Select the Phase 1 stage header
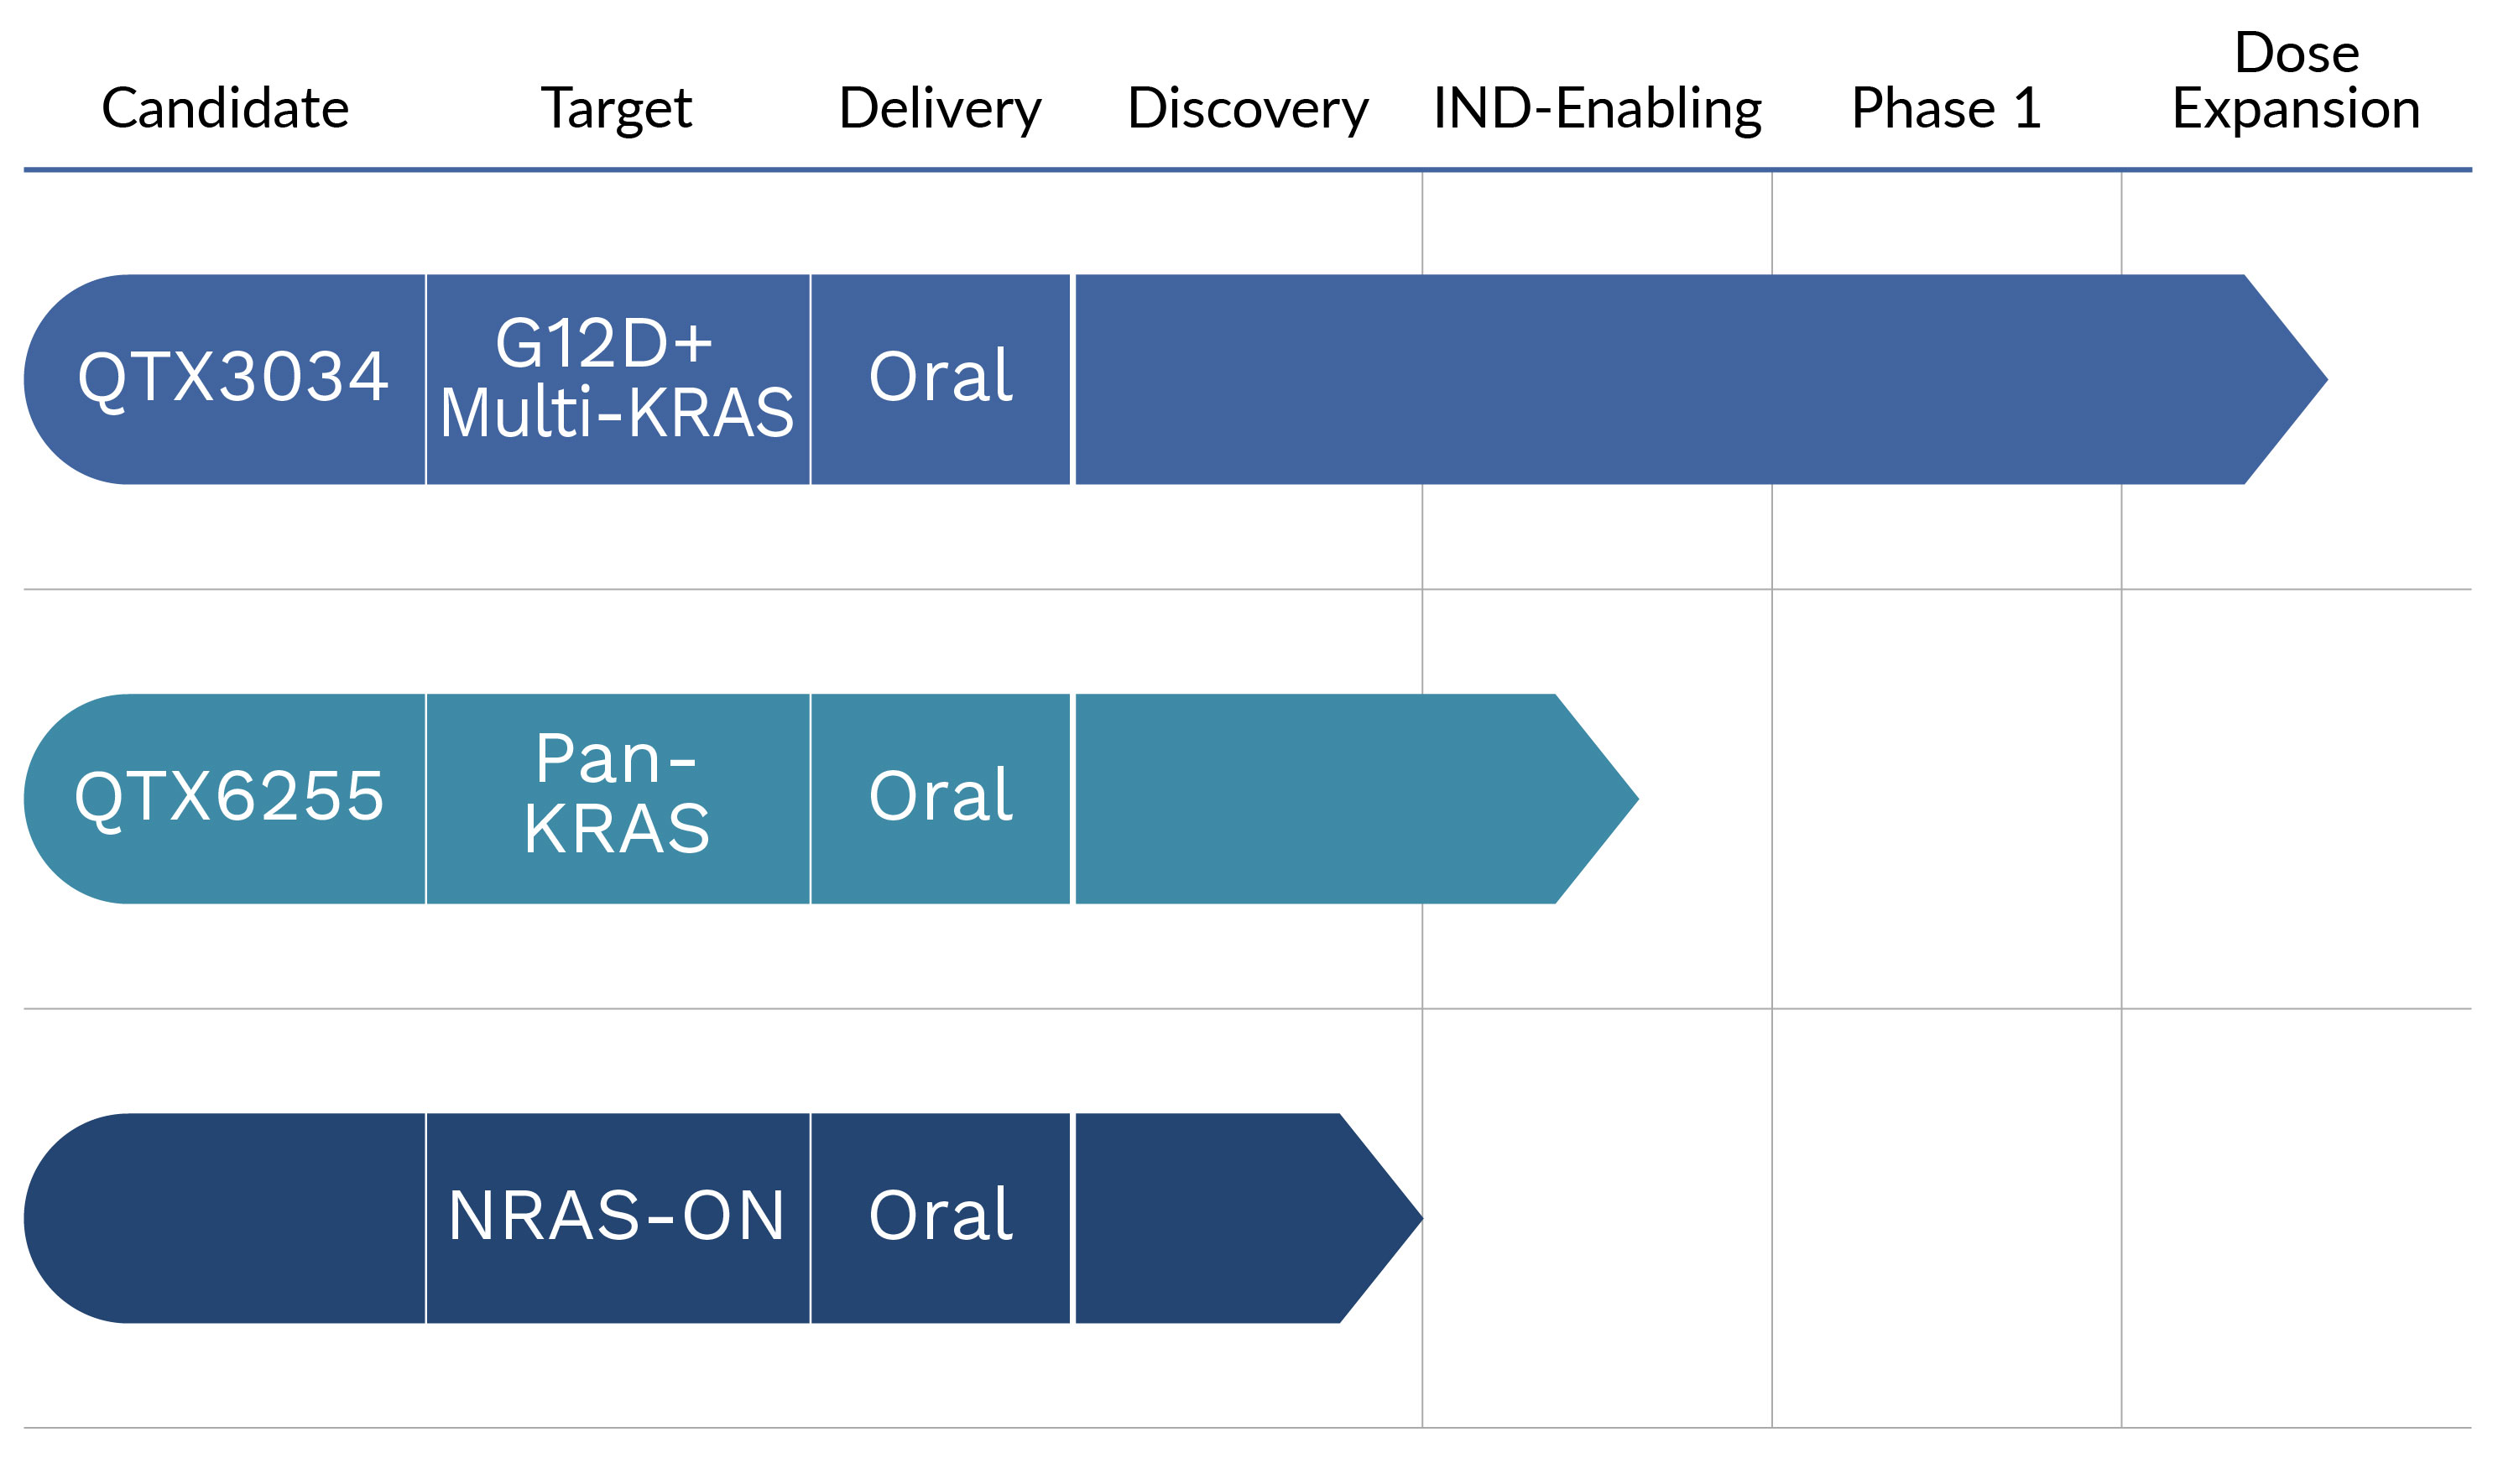 pos(1945,108)
